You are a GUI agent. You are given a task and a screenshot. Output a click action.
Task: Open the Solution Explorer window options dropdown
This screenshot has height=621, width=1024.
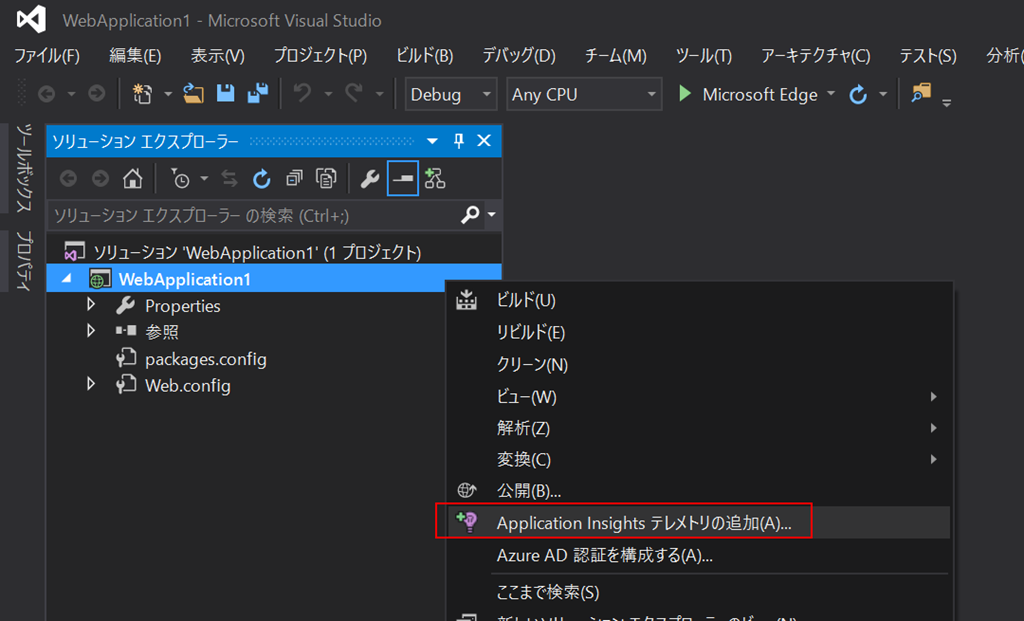[x=432, y=141]
